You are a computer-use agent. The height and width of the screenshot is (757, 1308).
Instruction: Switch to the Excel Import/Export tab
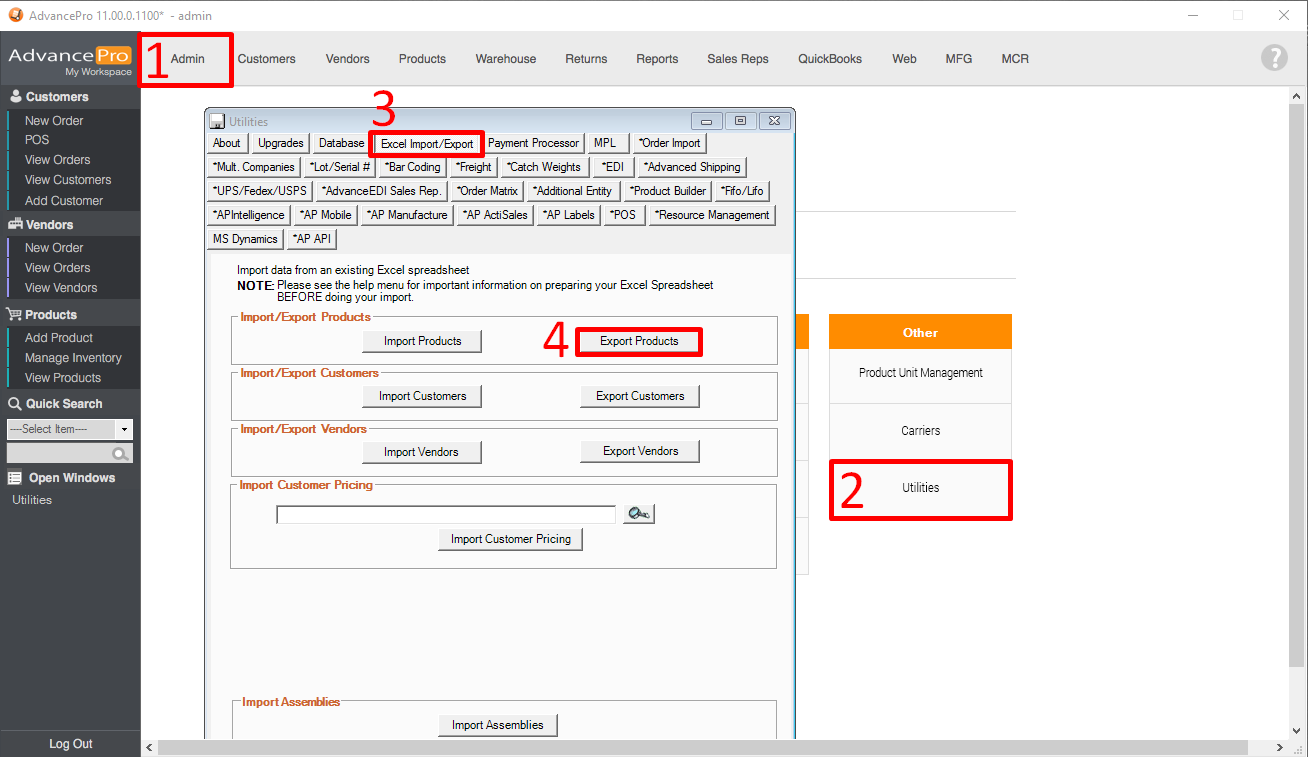click(x=427, y=144)
